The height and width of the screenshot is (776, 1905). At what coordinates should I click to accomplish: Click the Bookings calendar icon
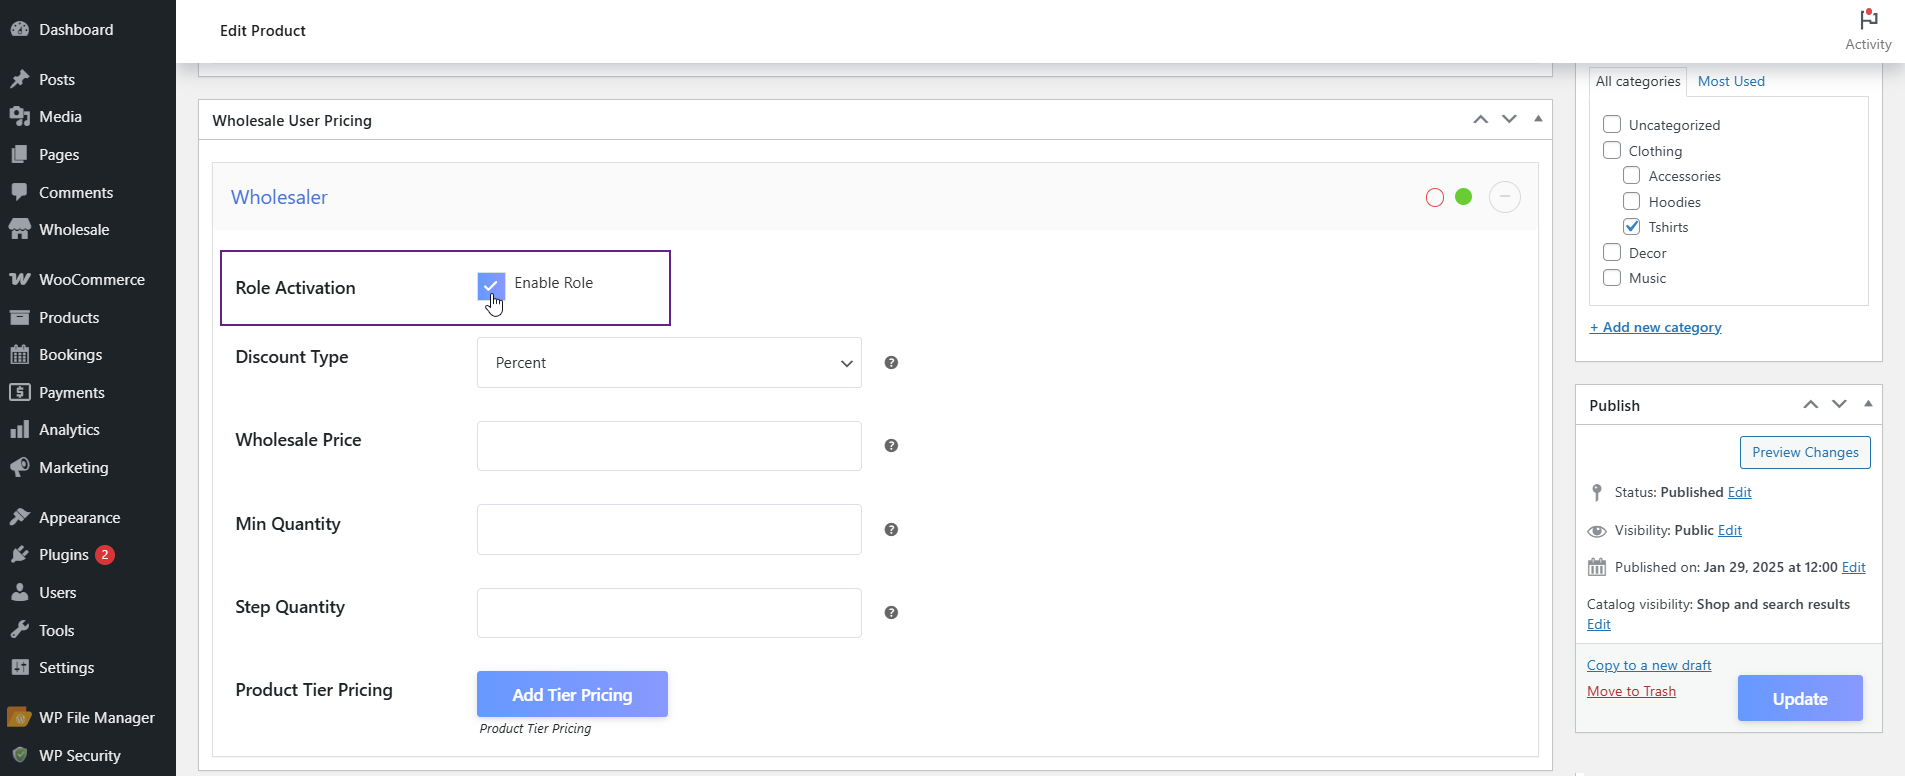click(x=19, y=354)
